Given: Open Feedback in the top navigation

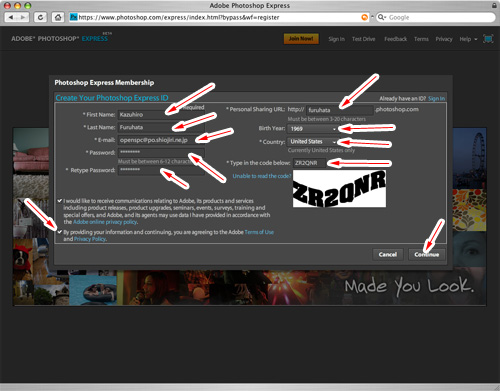Looking at the screenshot, I should (395, 39).
